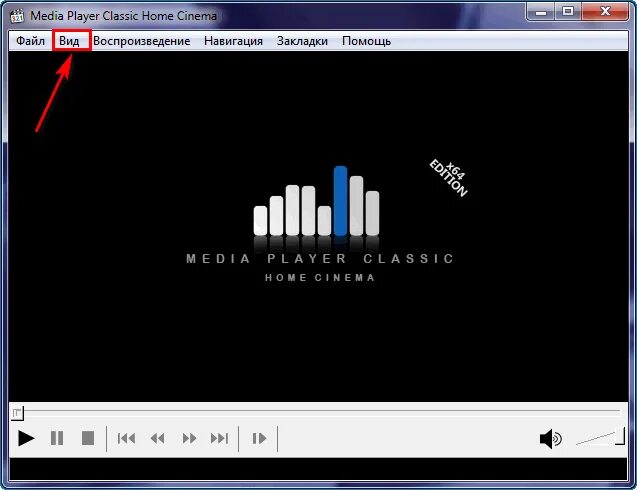Click the volume slider

[600, 437]
